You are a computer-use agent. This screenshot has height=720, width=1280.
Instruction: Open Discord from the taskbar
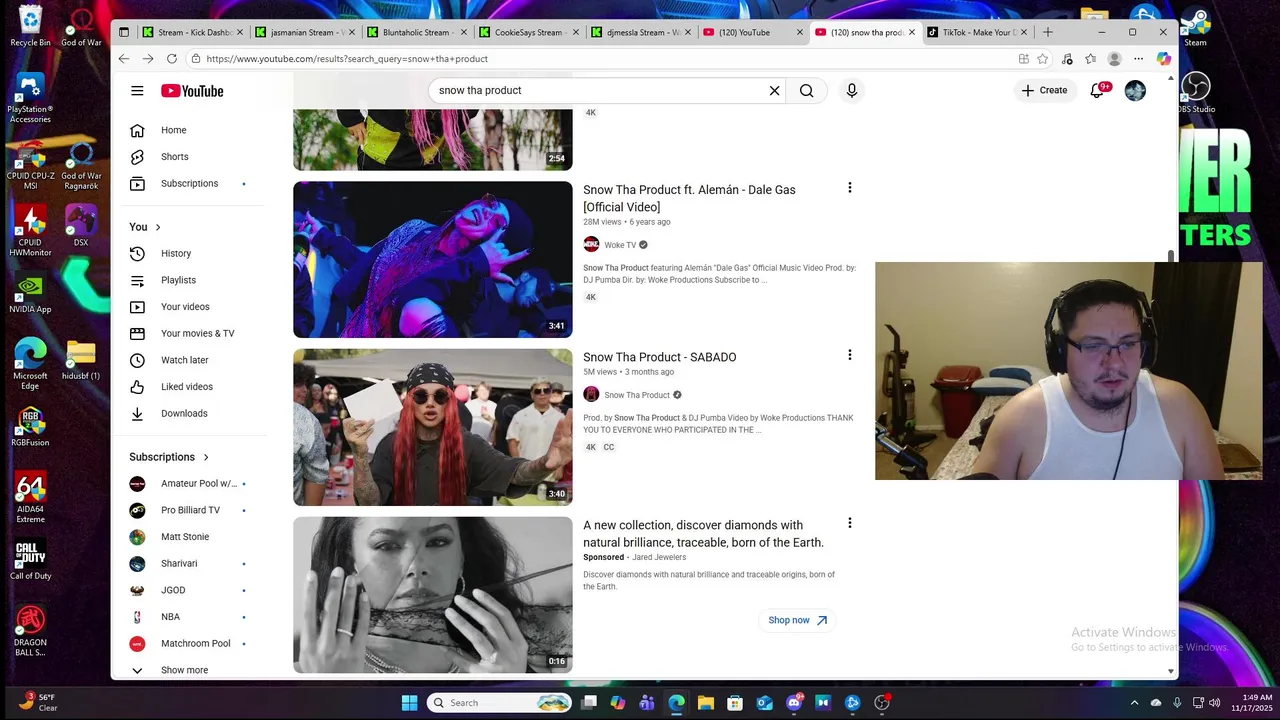794,703
